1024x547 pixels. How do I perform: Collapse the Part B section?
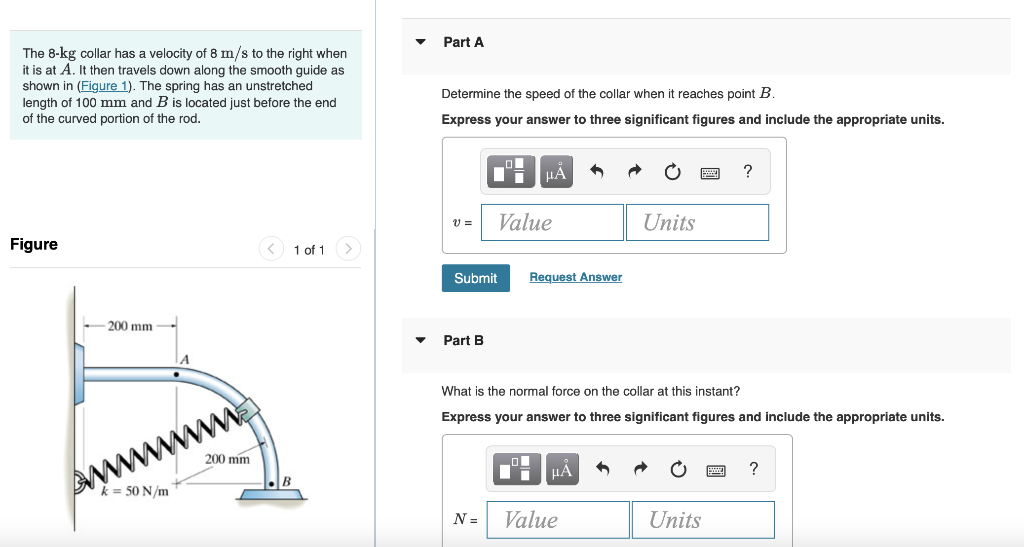(421, 340)
